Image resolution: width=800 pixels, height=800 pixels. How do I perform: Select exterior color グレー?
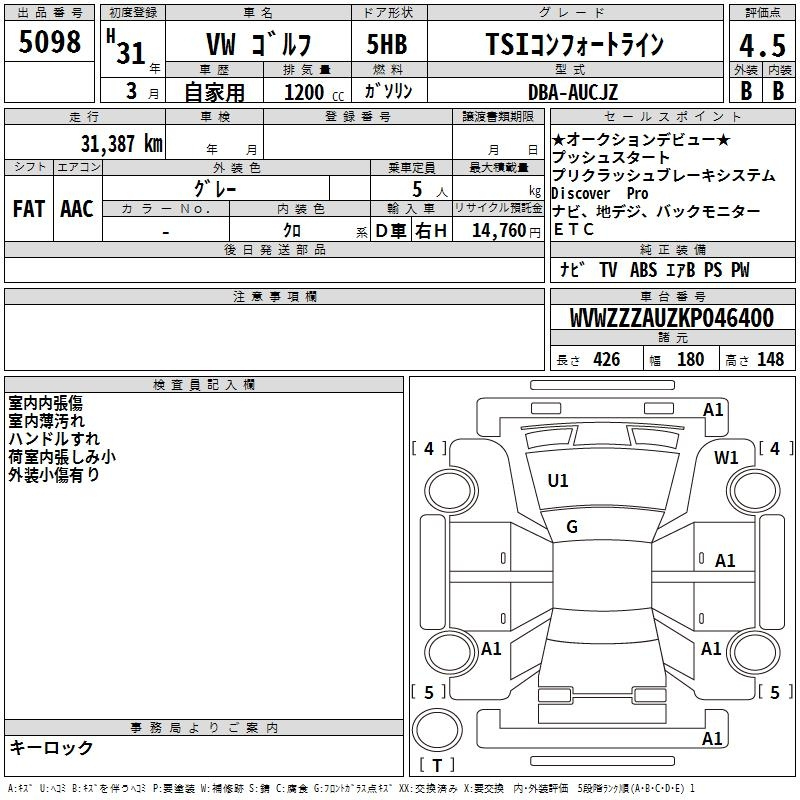tap(215, 189)
